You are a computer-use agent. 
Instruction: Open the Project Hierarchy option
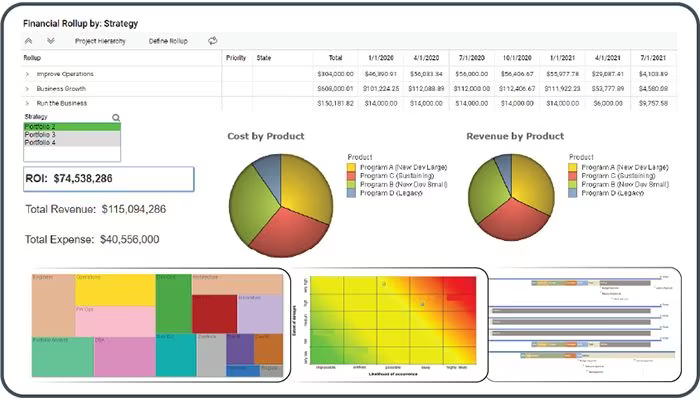[x=100, y=41]
